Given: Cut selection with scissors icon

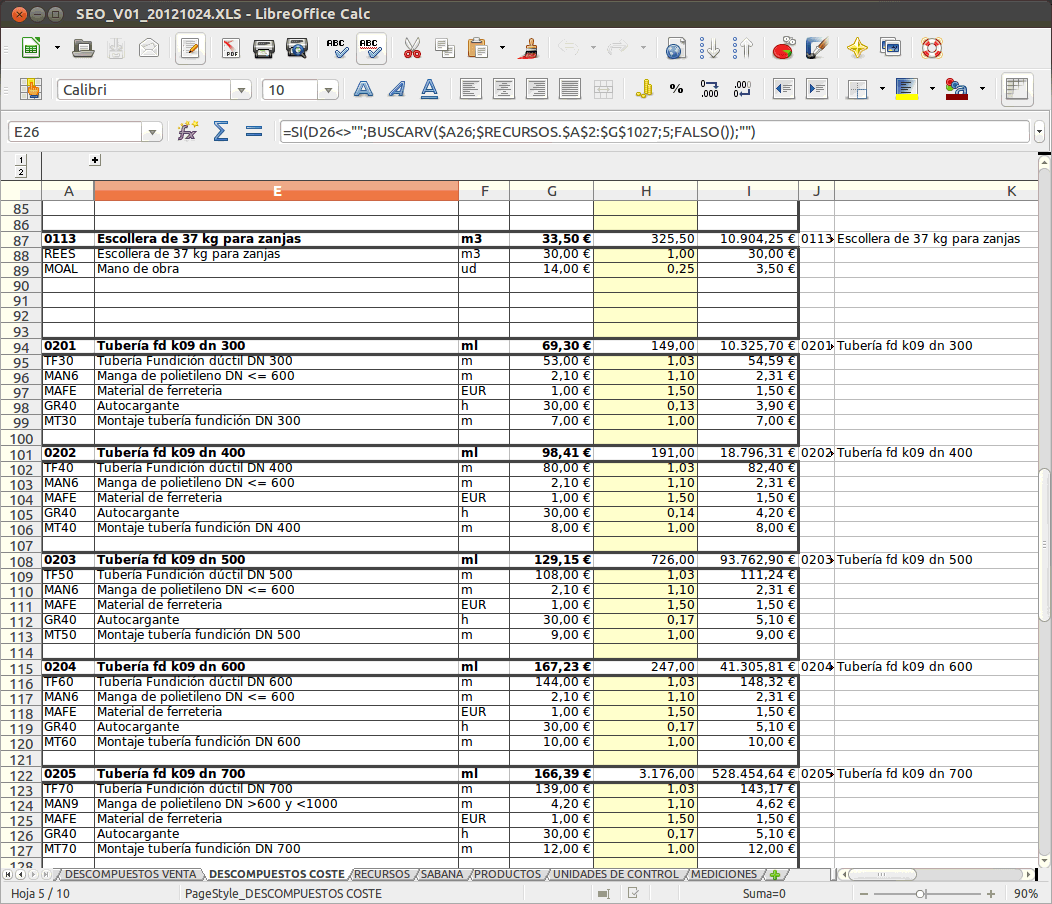Looking at the screenshot, I should point(412,48).
